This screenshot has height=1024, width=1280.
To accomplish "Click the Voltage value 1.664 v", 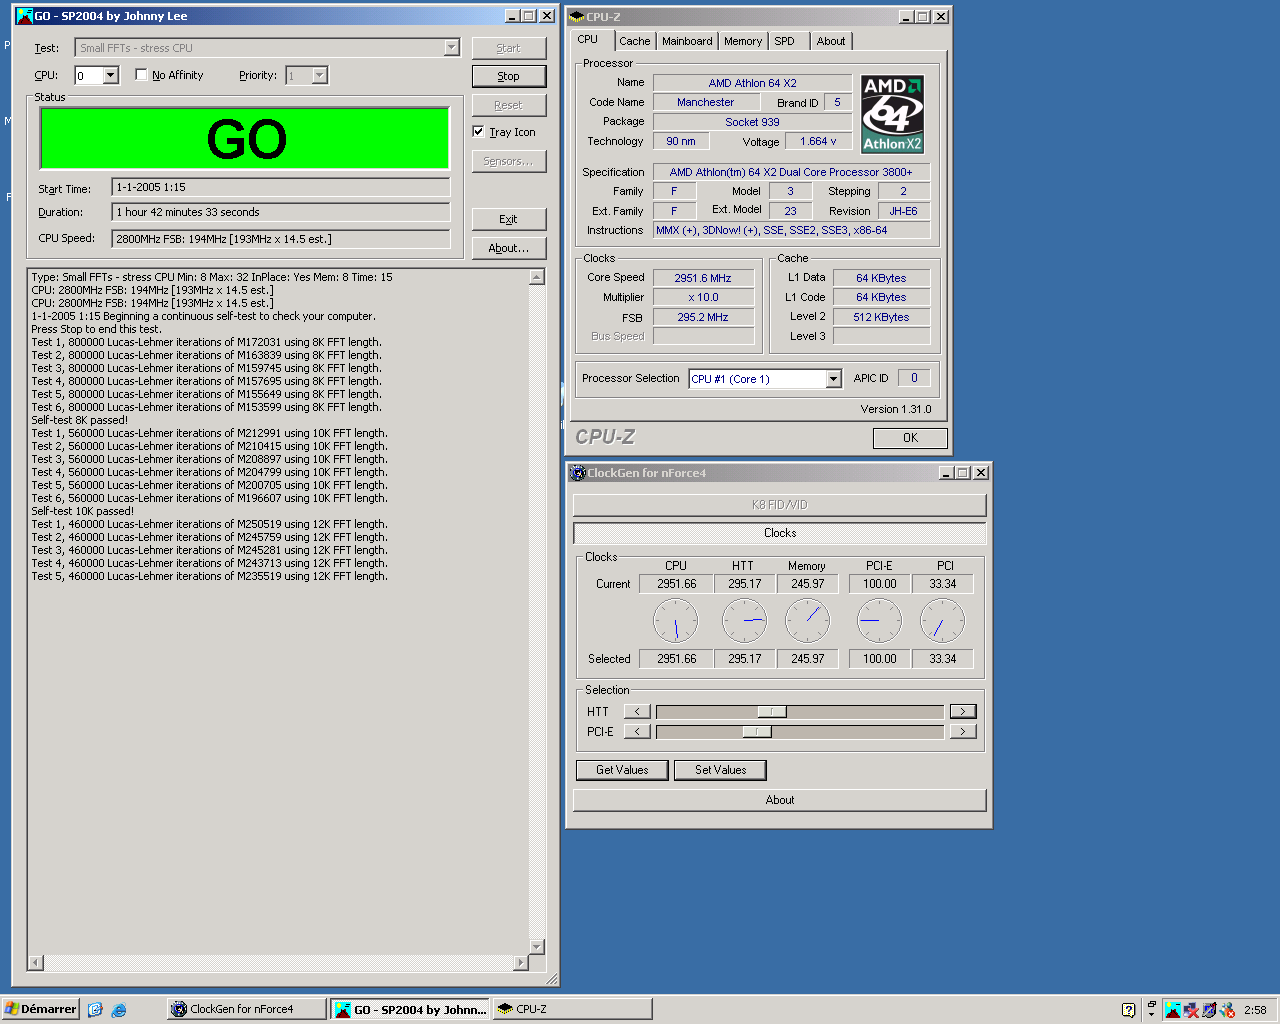I will pos(818,141).
